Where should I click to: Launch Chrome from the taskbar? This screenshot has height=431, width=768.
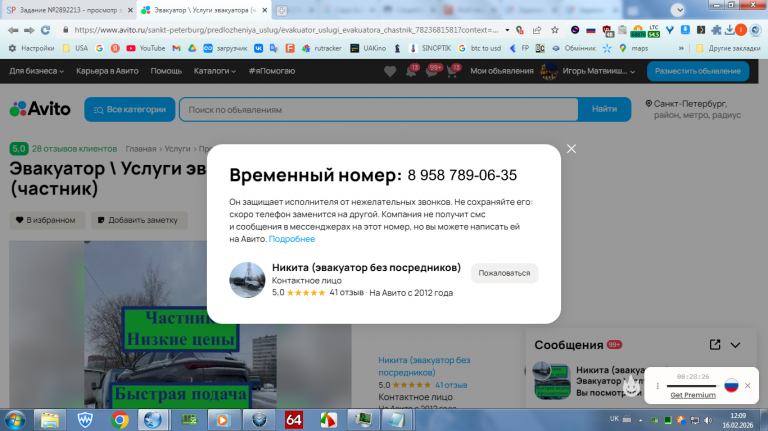(120, 420)
